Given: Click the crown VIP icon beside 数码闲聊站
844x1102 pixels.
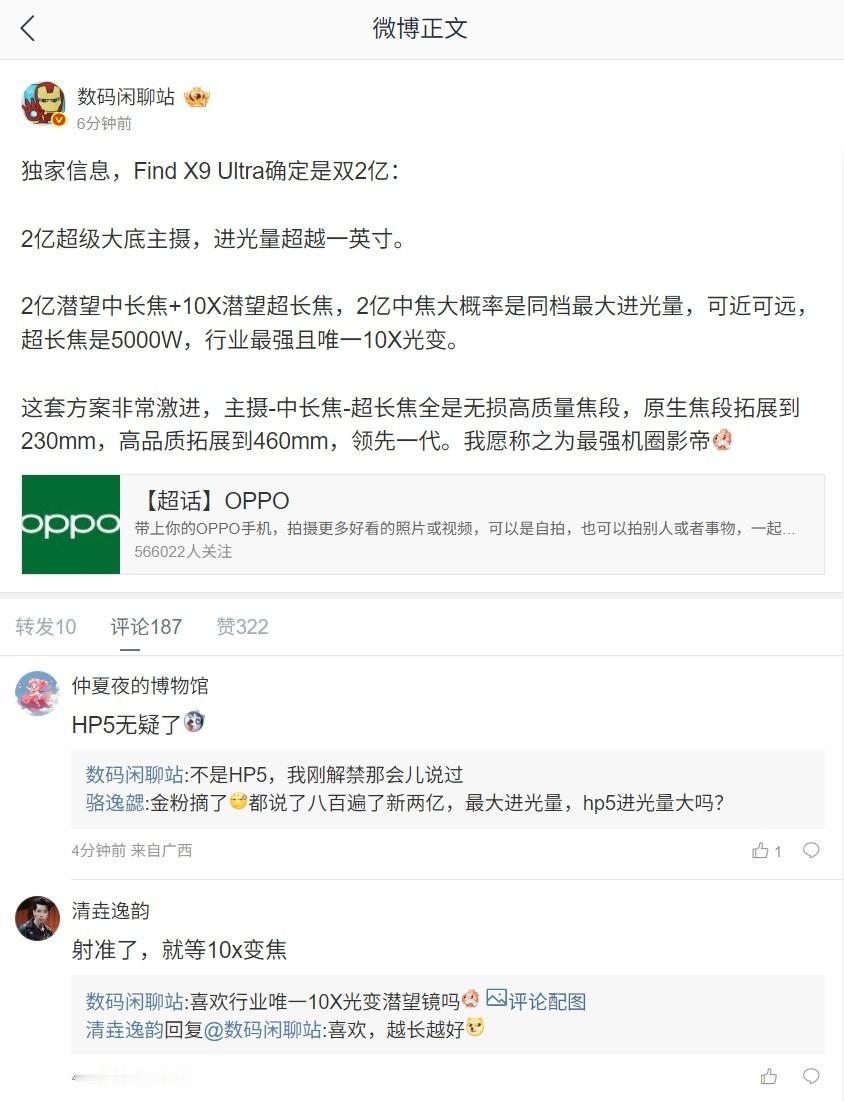Looking at the screenshot, I should [x=197, y=97].
